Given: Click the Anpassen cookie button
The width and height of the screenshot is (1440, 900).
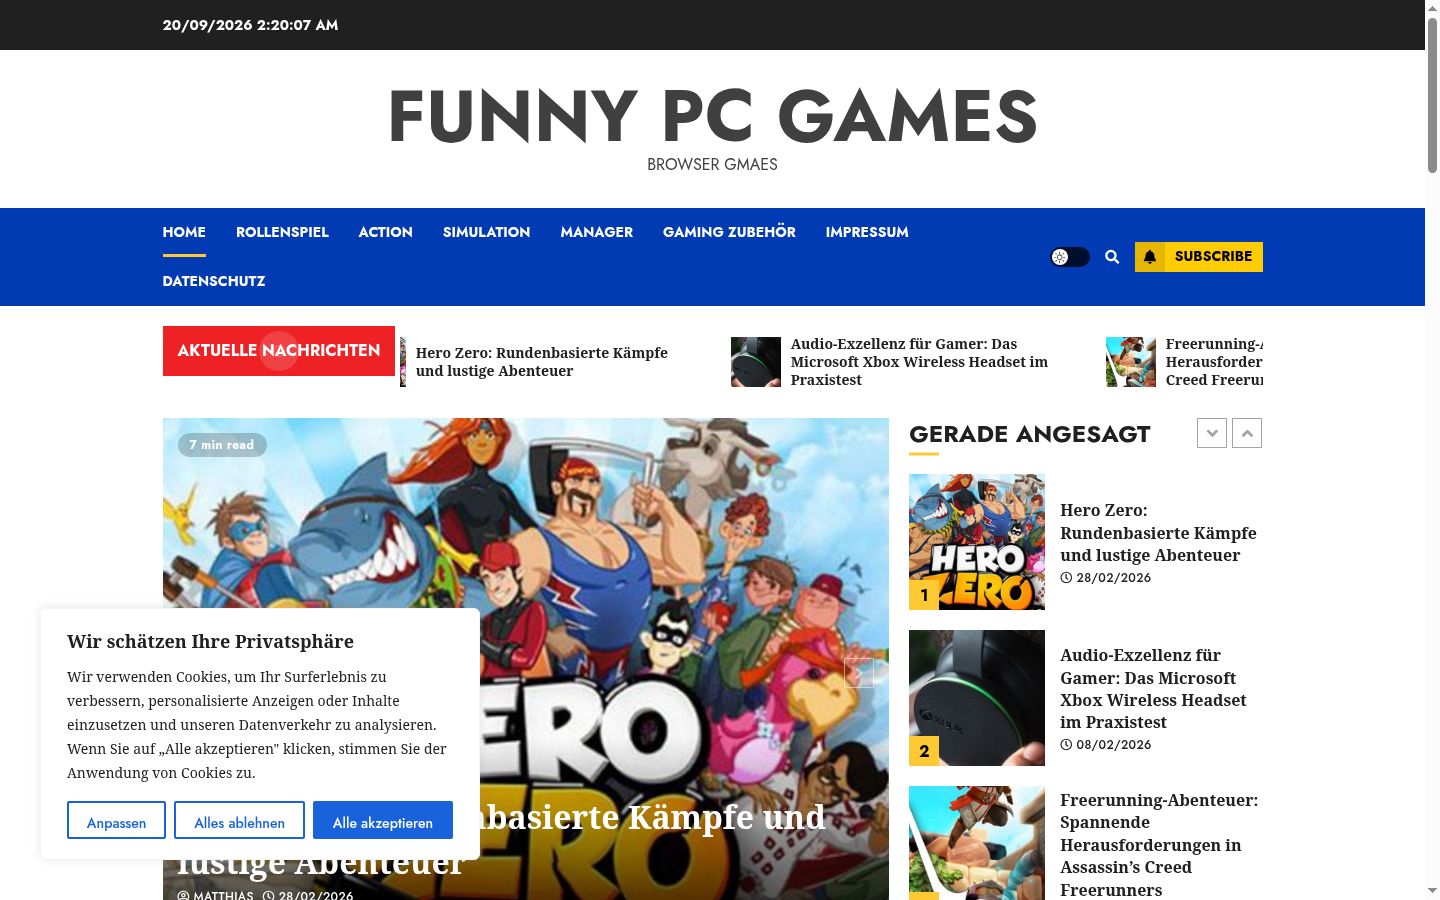Looking at the screenshot, I should point(116,821).
